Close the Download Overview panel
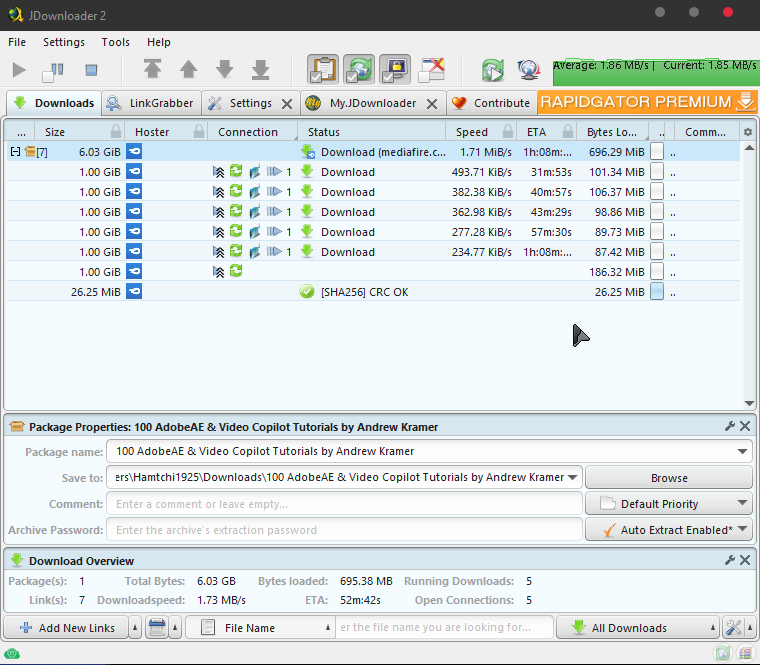Viewport: 760px width, 665px height. coord(745,560)
